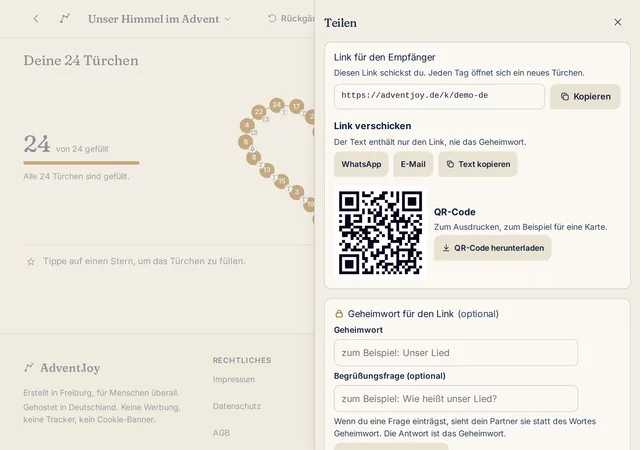
Task: Open door star number 13
Action: click(x=267, y=170)
